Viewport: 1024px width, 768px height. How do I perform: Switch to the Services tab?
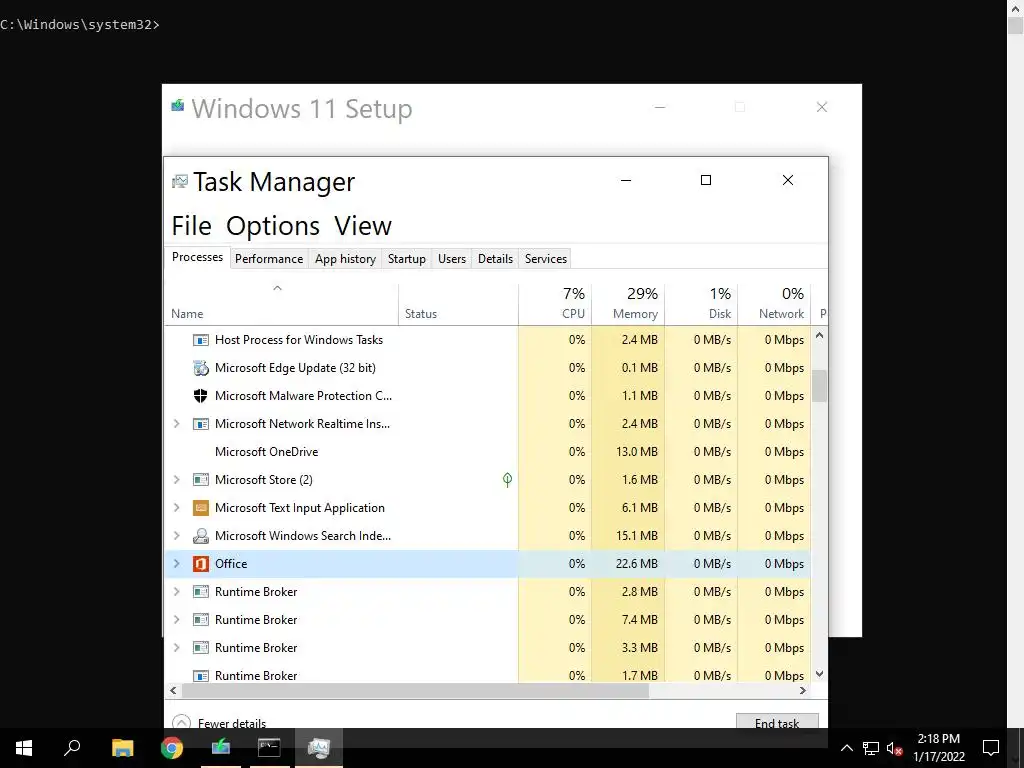click(x=546, y=259)
